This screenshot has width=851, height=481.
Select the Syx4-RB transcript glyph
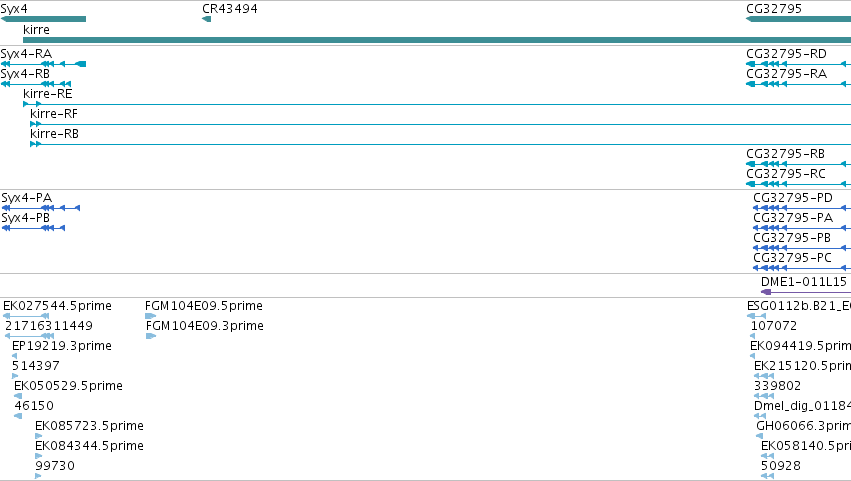[36, 84]
